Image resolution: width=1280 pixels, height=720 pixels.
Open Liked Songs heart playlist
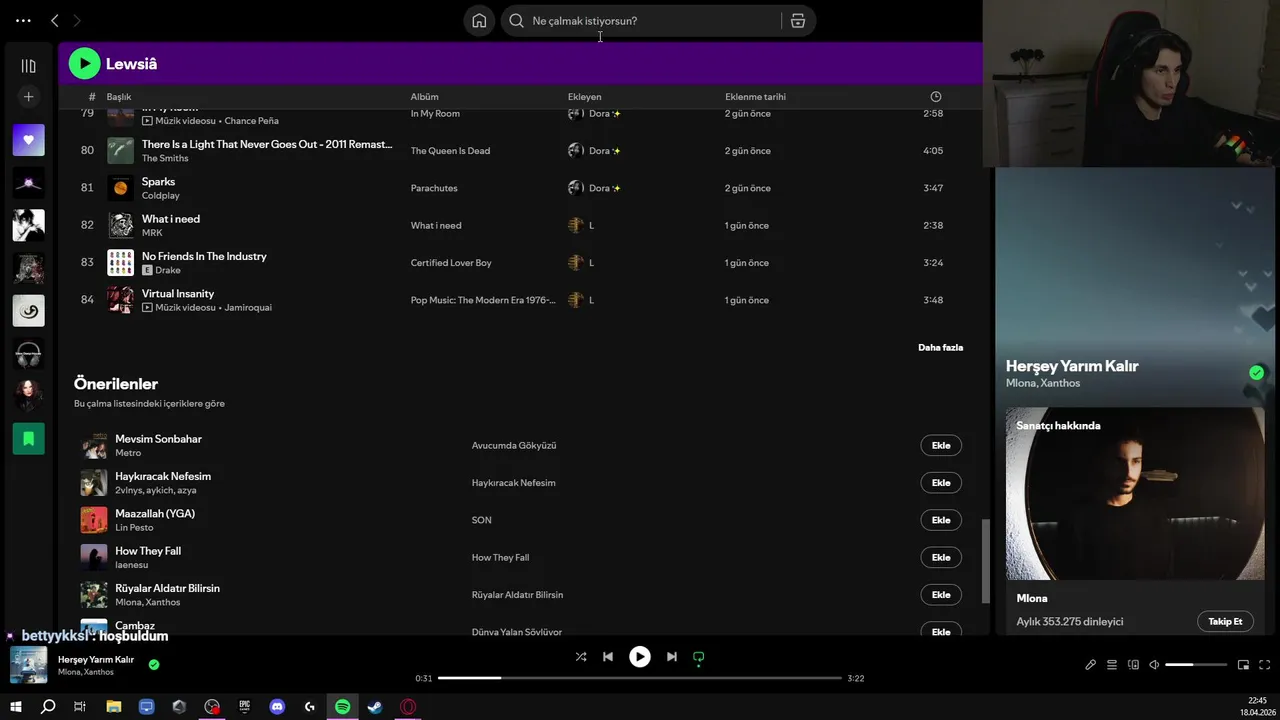pyautogui.click(x=28, y=140)
